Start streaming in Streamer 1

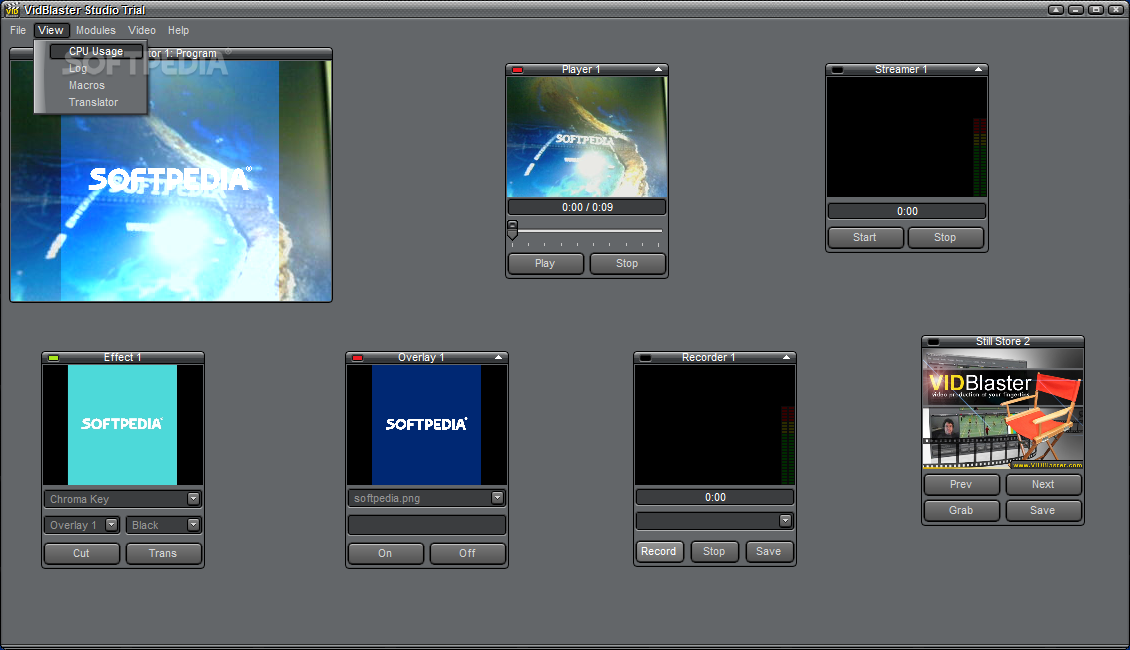865,238
